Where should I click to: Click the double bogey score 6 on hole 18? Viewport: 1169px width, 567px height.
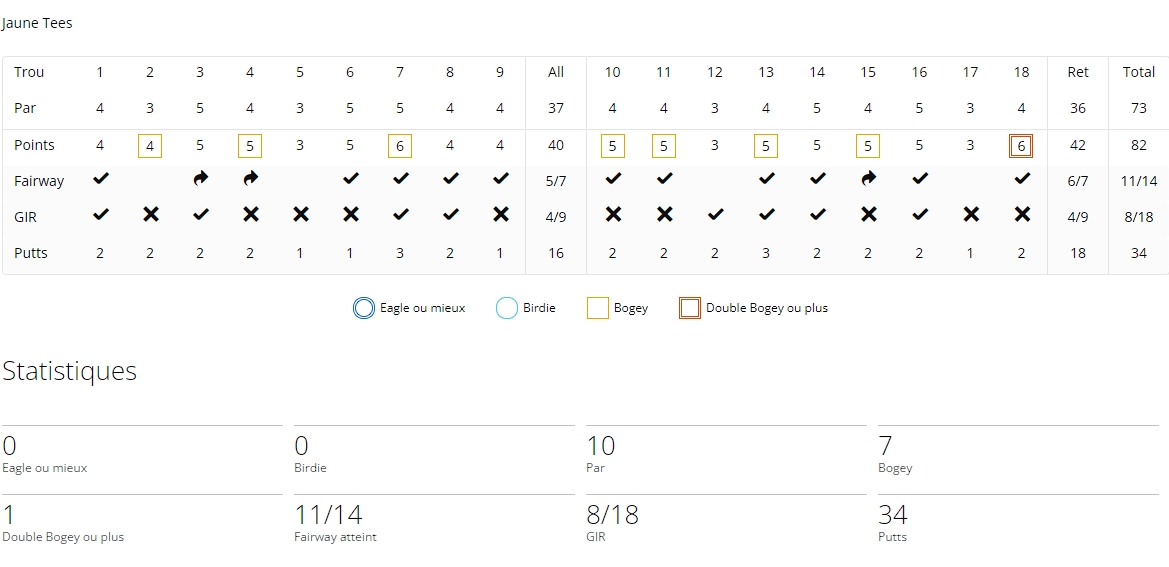1021,146
